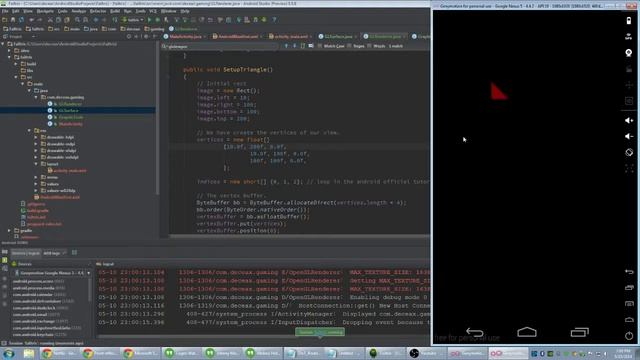Screen dimensions: 640x360
Task: Tap Genymotion sidebar back arrow icon
Action: coord(629,271)
